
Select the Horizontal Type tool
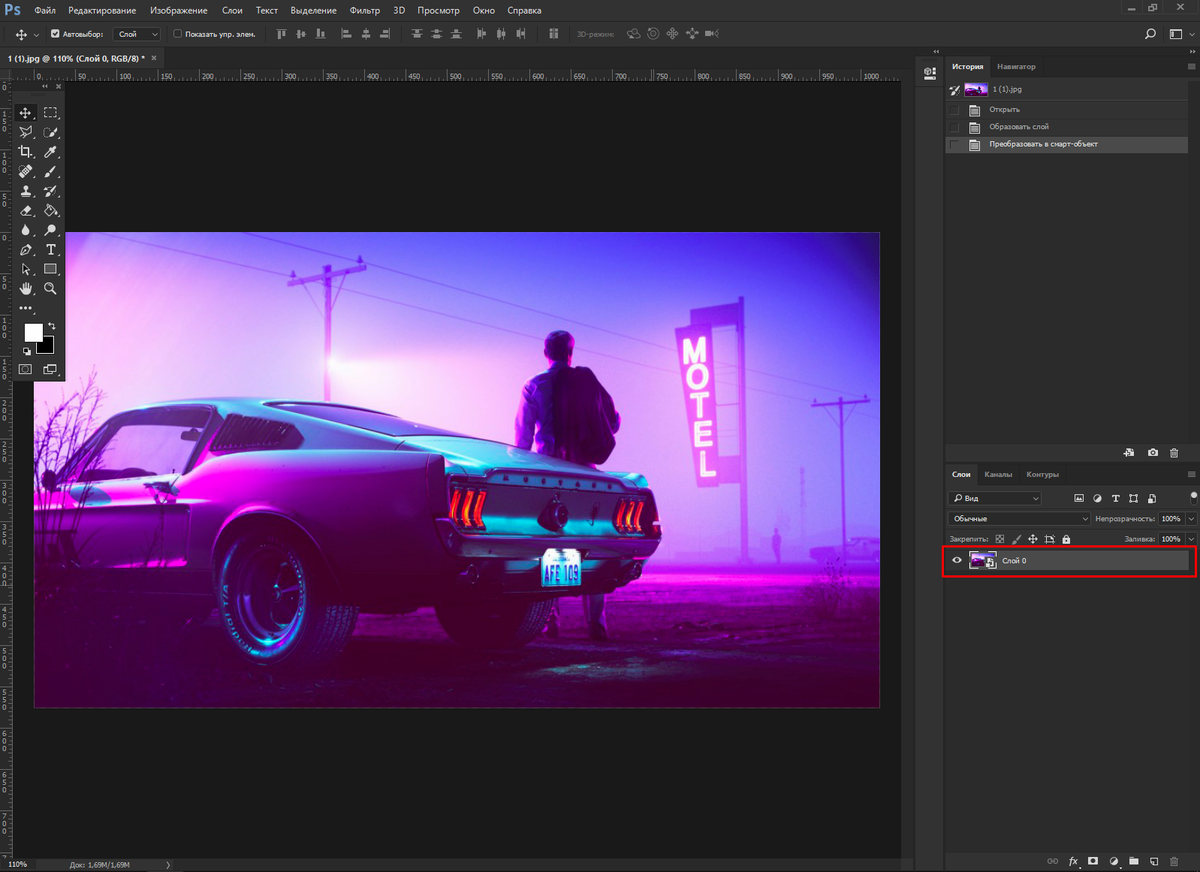click(x=50, y=249)
